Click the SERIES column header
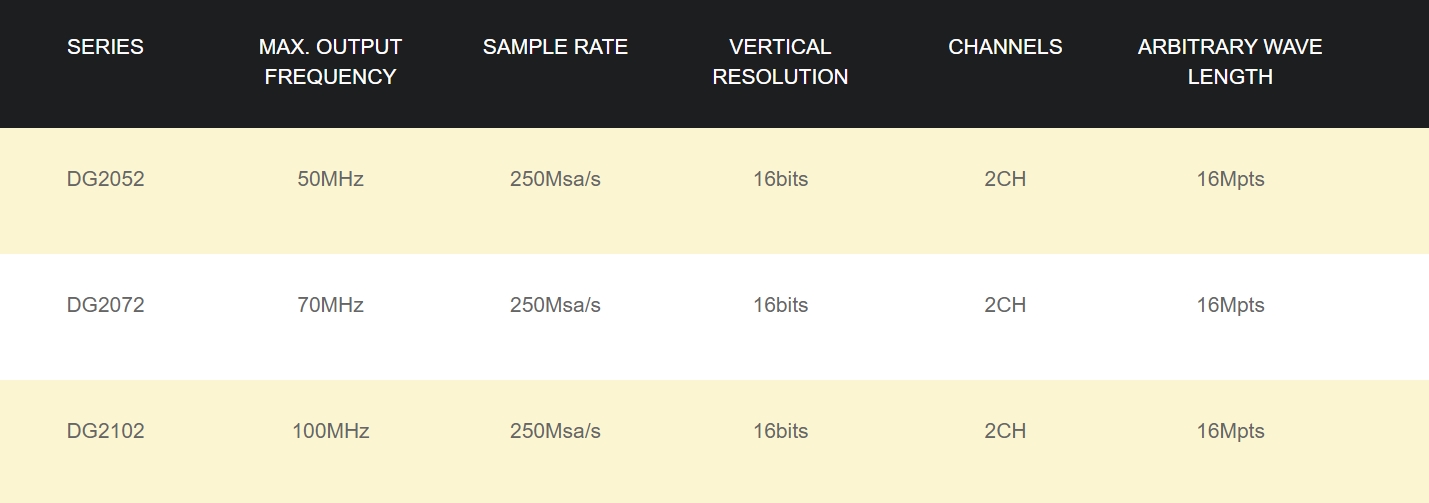 105,47
